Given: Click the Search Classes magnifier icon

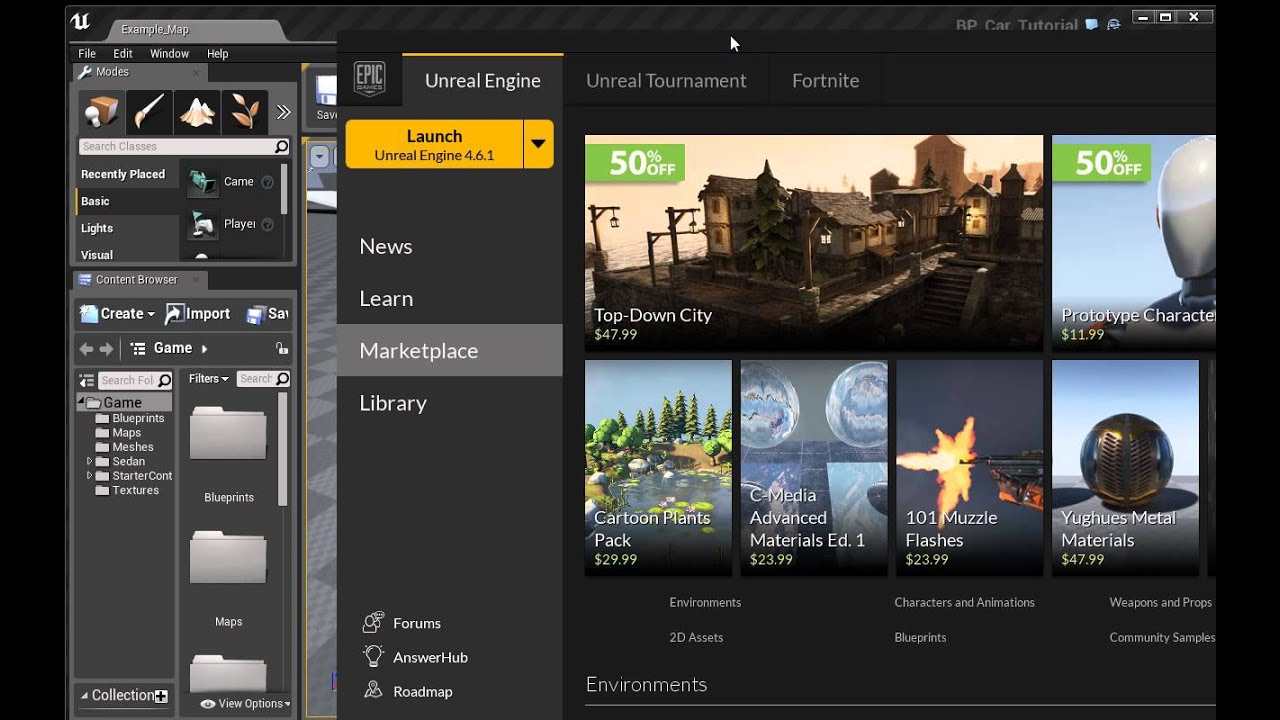Looking at the screenshot, I should click(x=281, y=146).
